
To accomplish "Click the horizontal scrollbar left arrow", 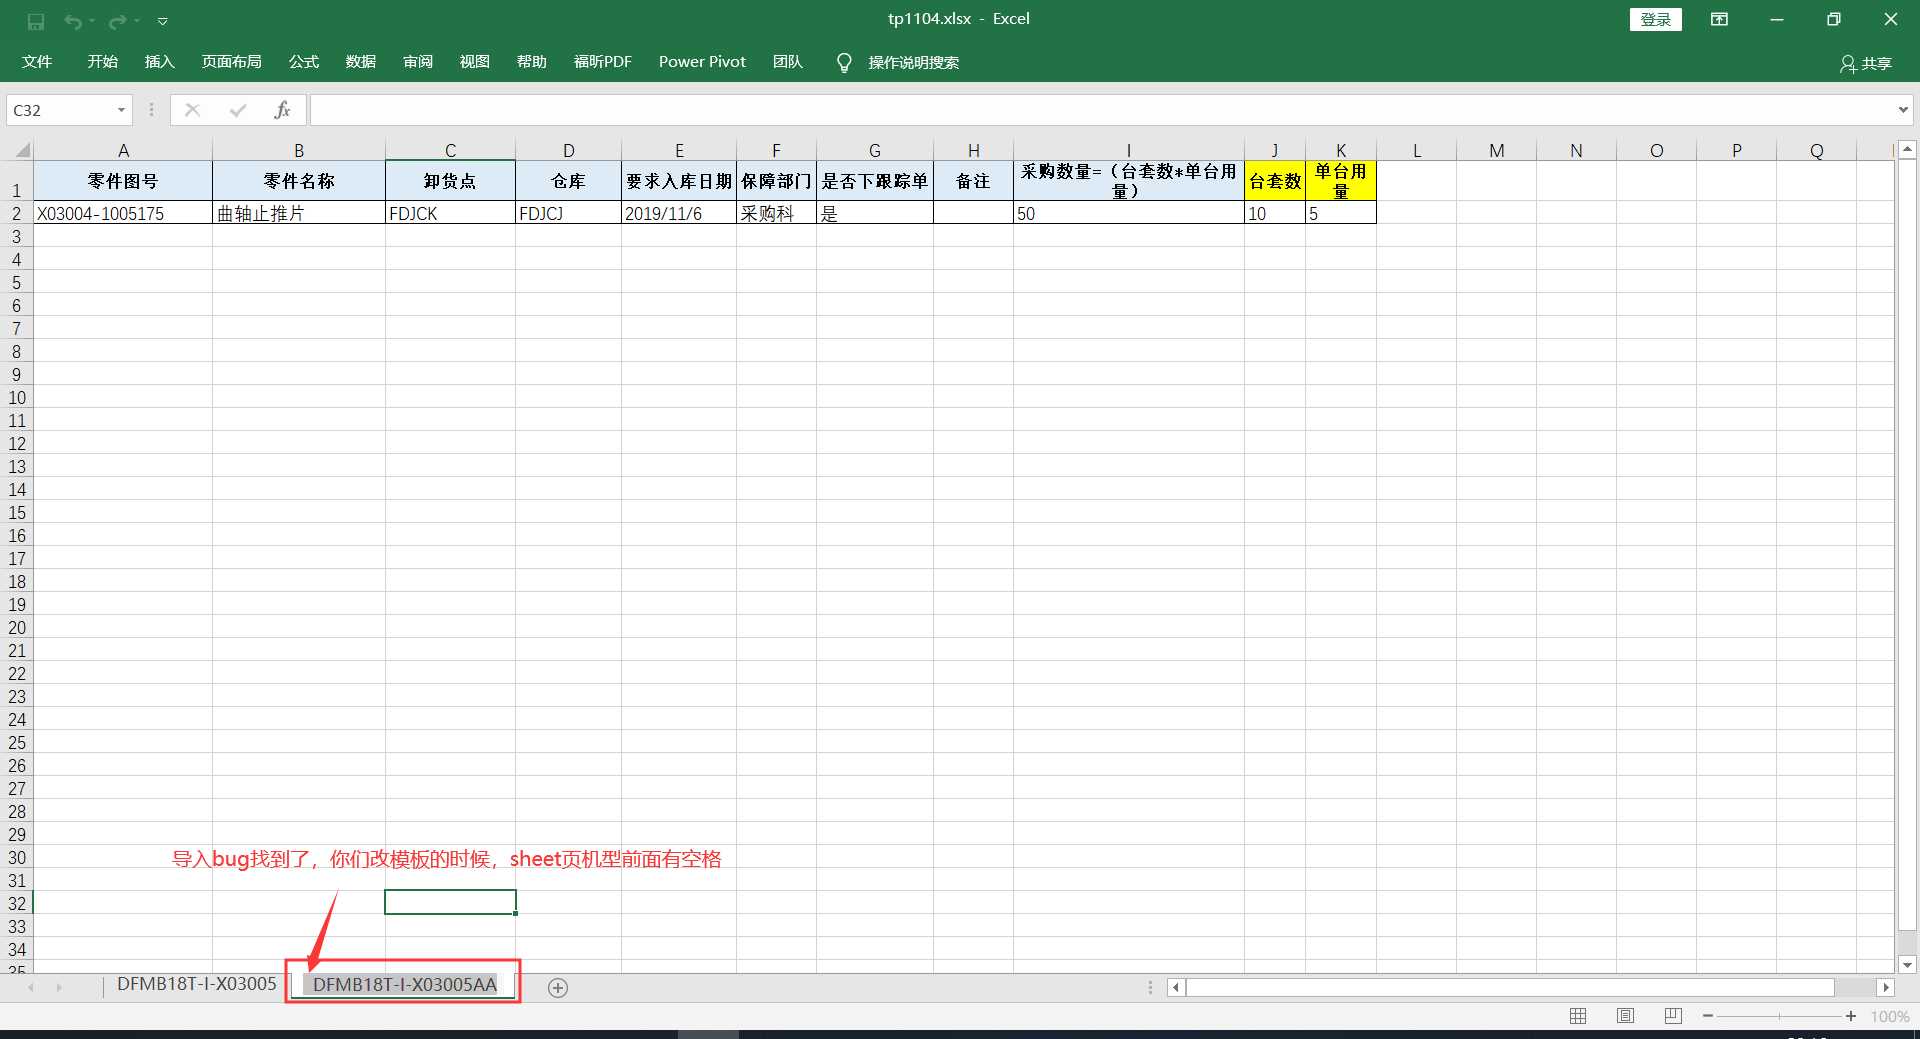I will tap(1176, 987).
